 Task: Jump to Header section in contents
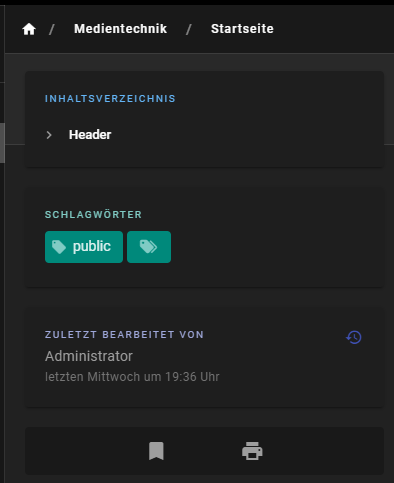90,135
